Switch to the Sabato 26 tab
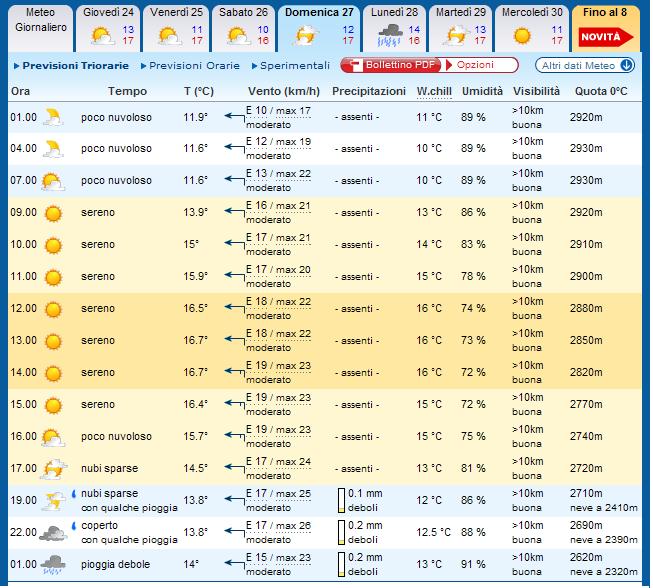653x588 pixels. click(x=243, y=28)
